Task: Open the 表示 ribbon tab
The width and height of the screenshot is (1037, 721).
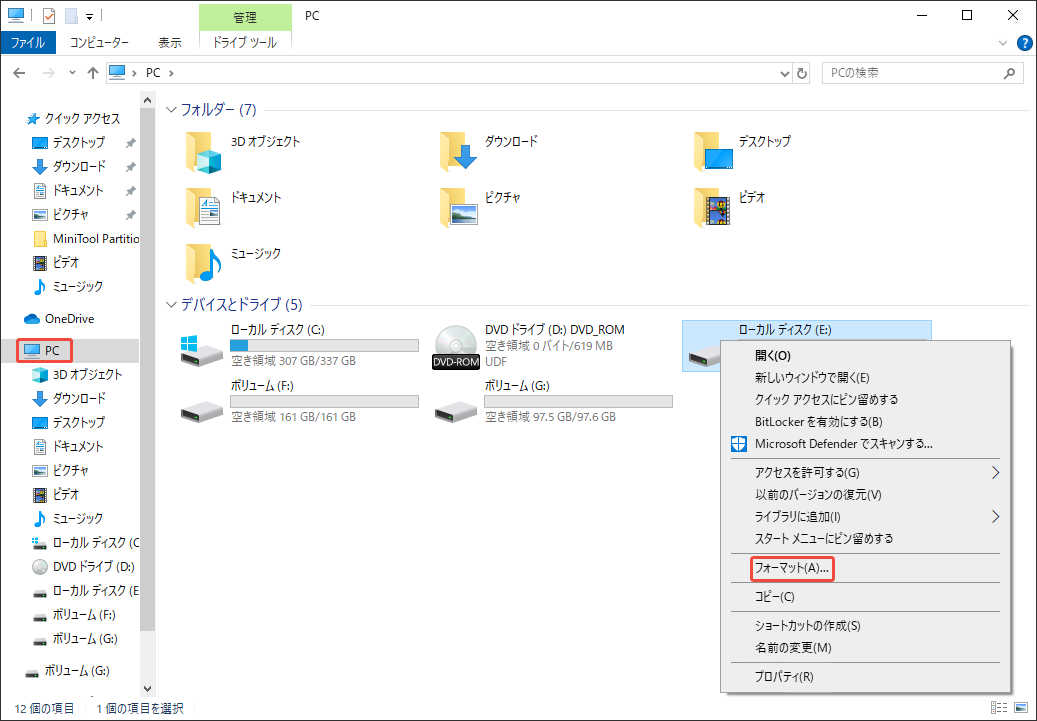Action: point(169,42)
